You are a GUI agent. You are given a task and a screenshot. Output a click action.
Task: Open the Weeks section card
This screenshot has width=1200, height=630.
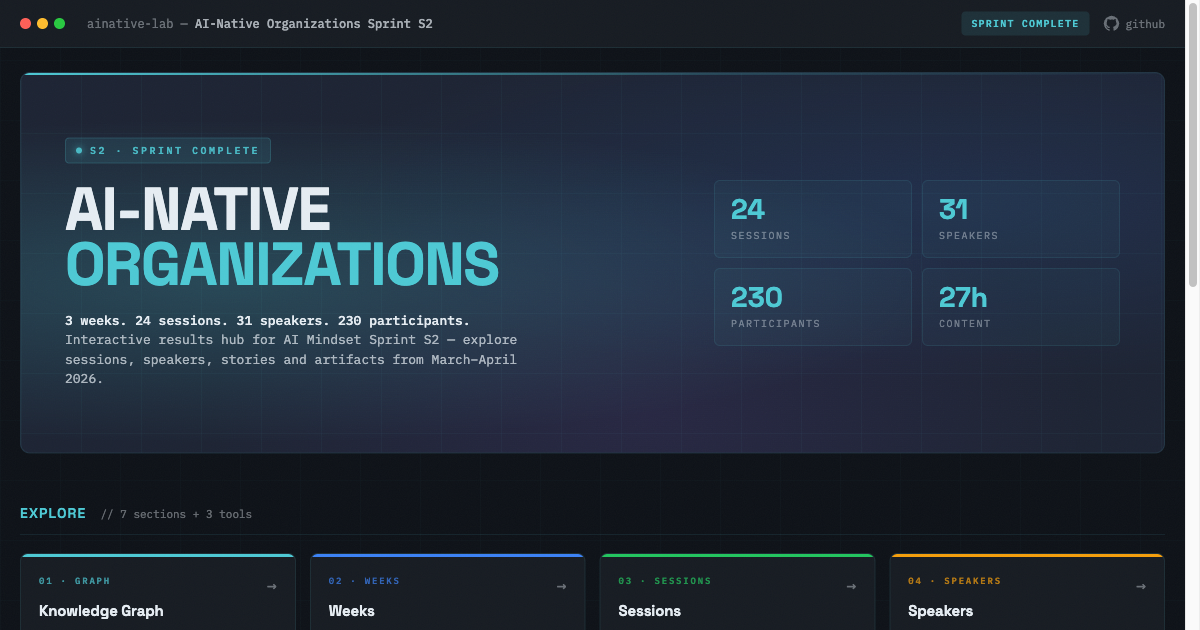448,592
